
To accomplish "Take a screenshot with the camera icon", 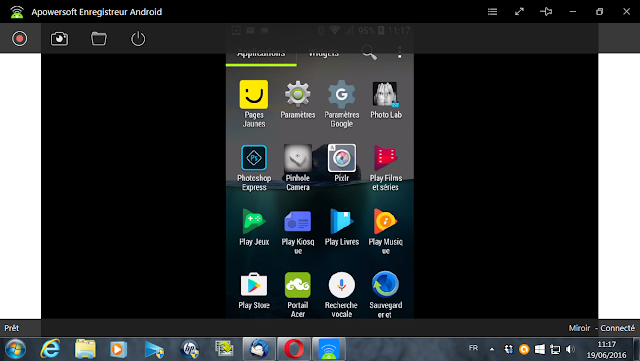I will click(59, 39).
